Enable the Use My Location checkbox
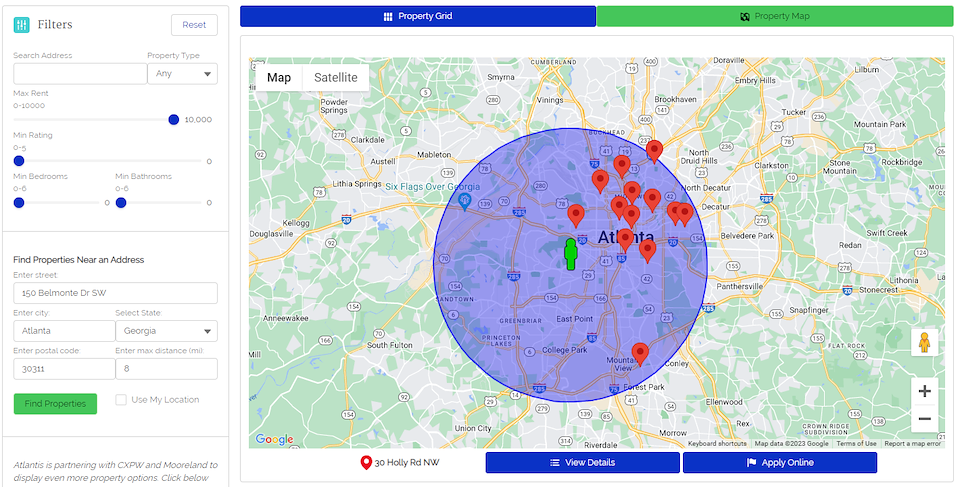 coord(121,400)
